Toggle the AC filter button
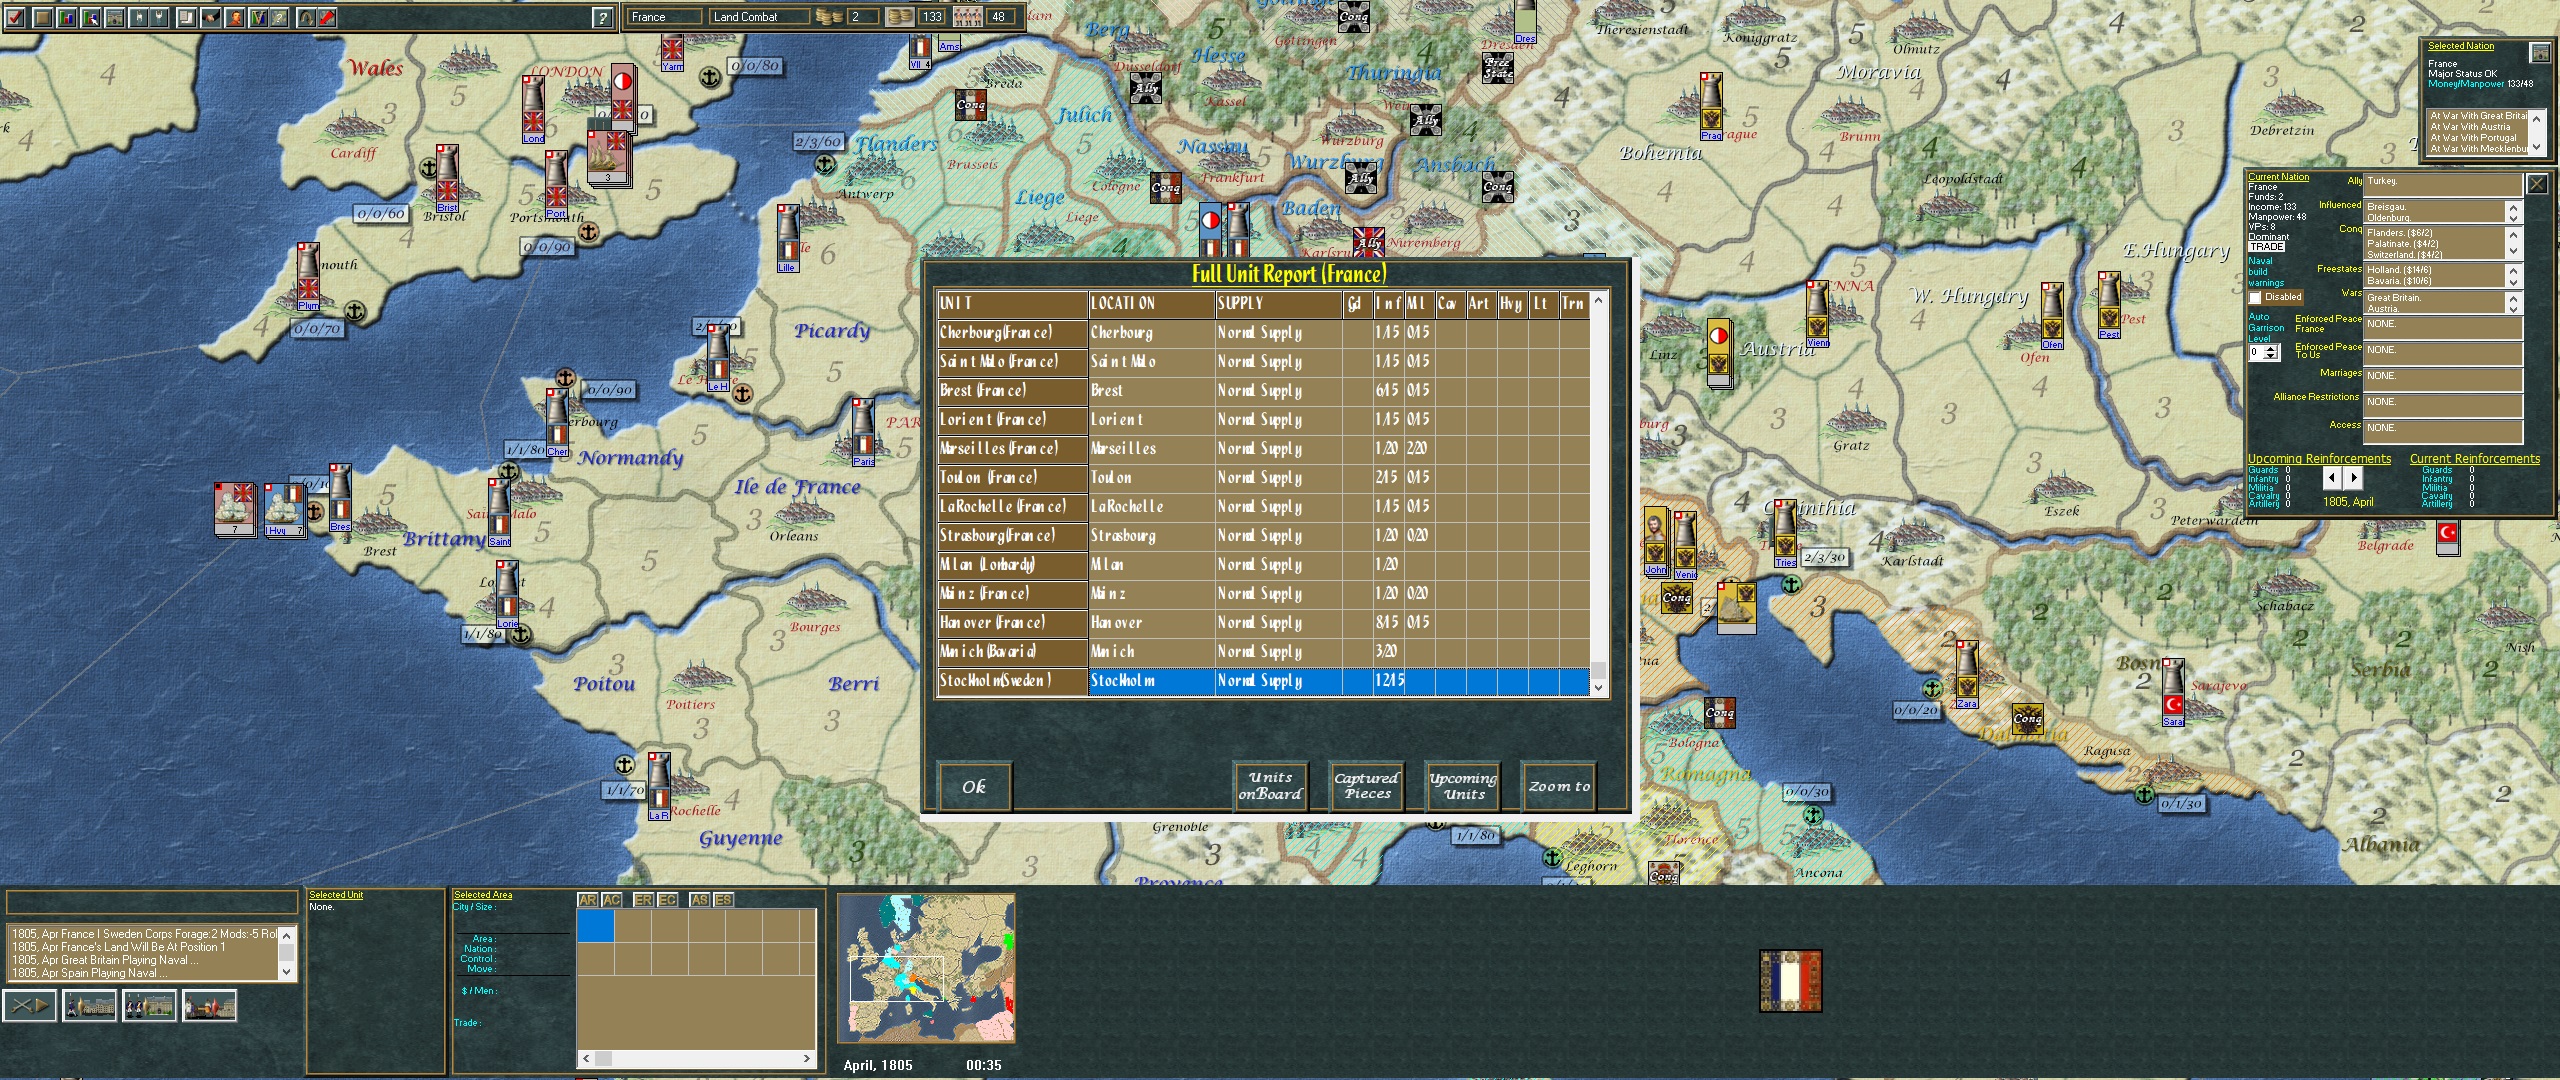 [612, 900]
